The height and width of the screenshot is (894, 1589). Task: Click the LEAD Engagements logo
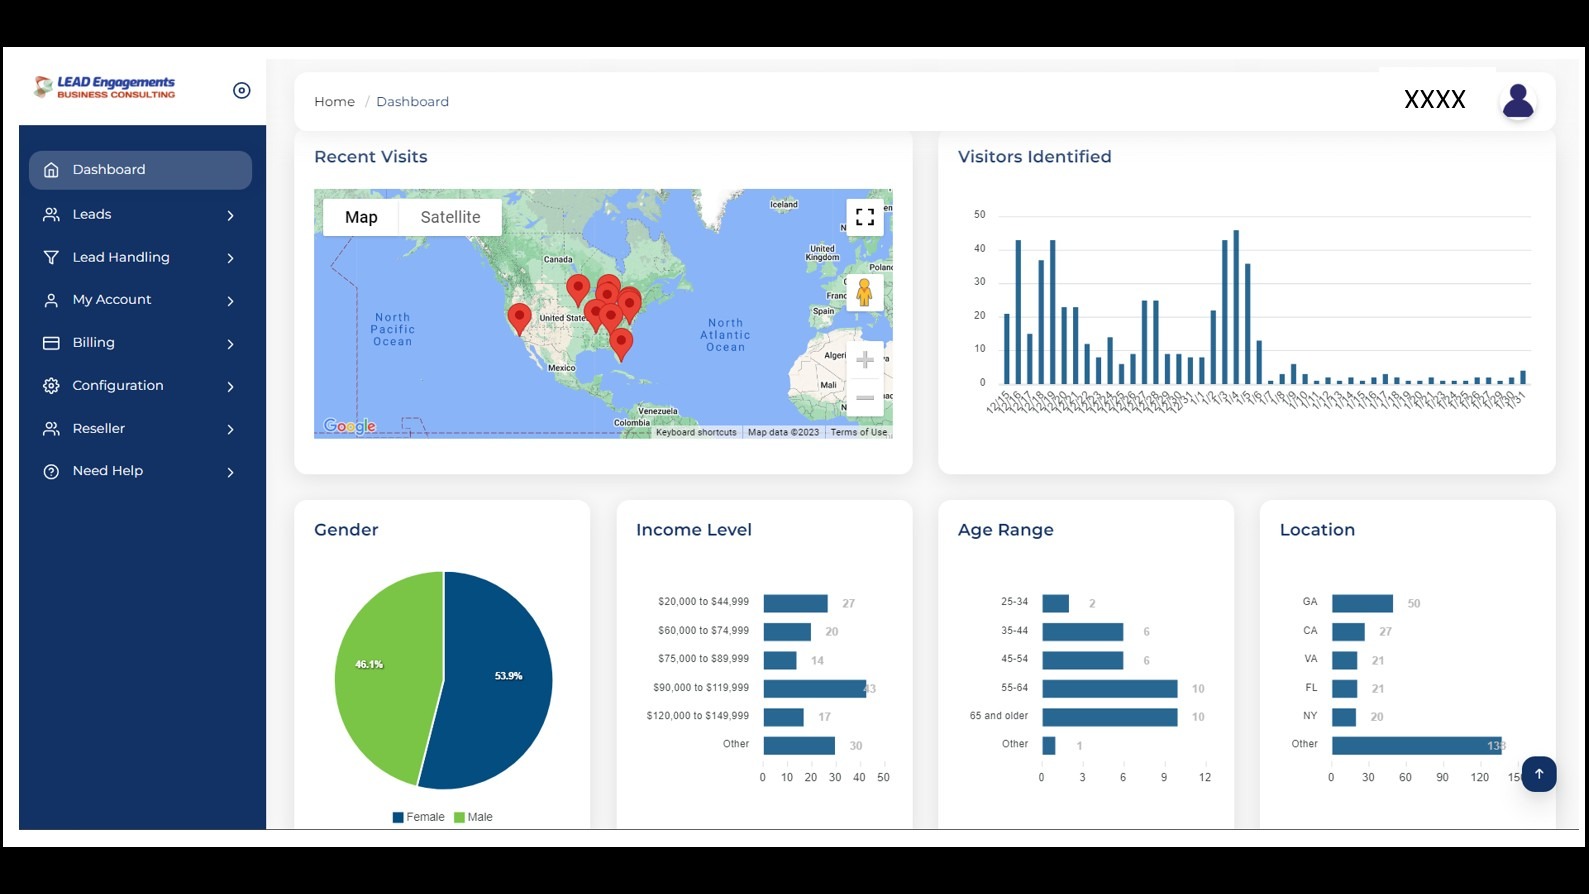(105, 88)
